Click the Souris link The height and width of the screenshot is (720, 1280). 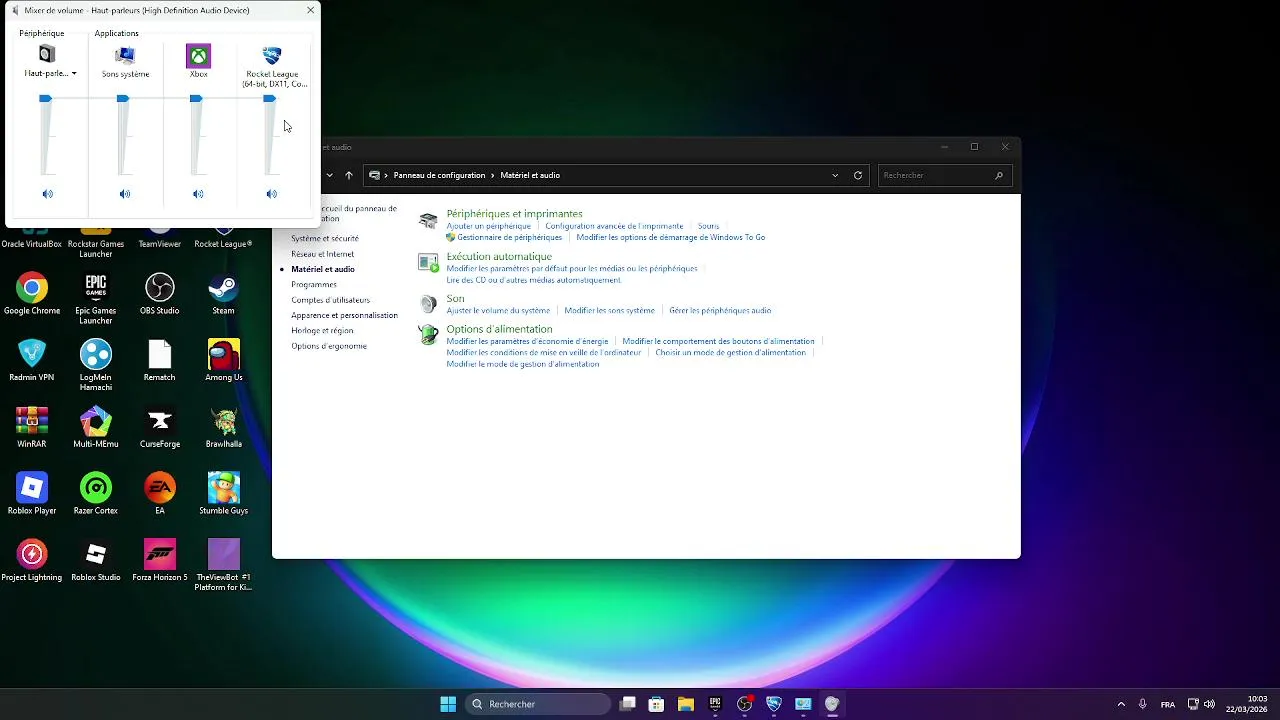point(708,226)
